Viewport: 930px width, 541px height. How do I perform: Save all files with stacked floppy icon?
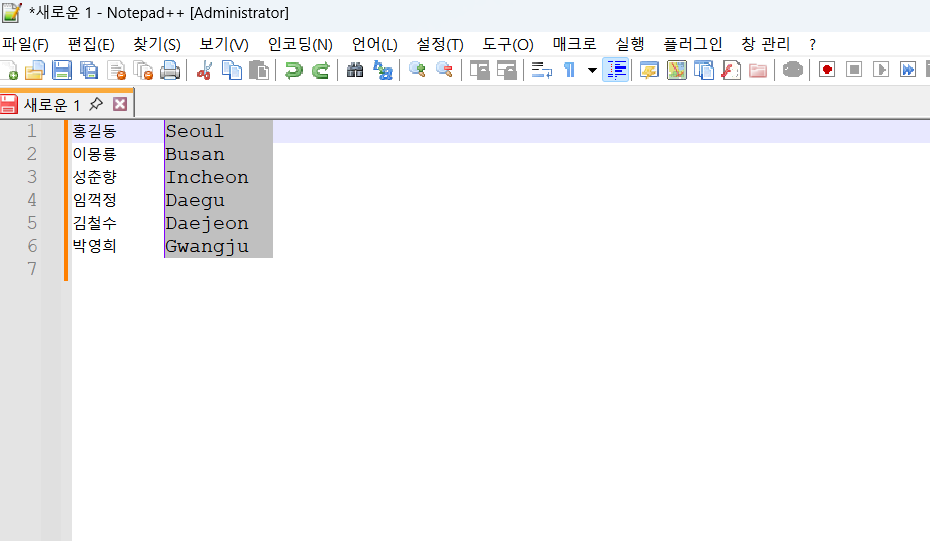[x=89, y=70]
